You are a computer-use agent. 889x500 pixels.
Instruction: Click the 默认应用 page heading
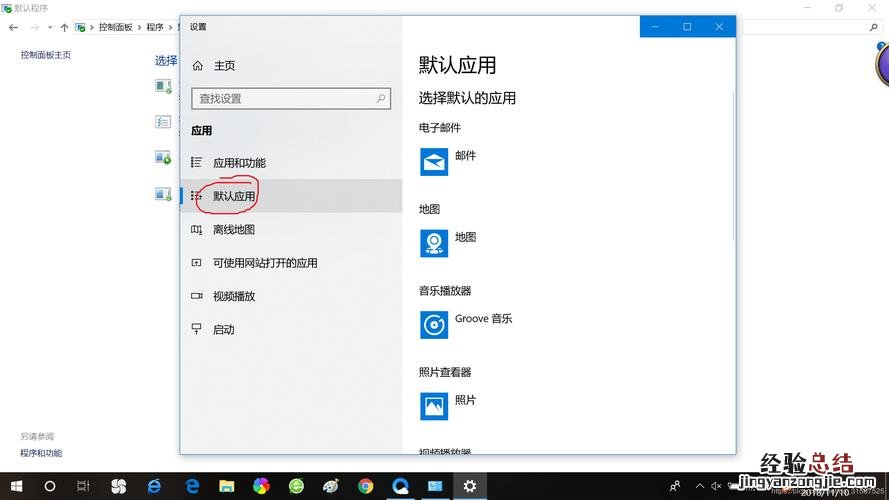[458, 65]
